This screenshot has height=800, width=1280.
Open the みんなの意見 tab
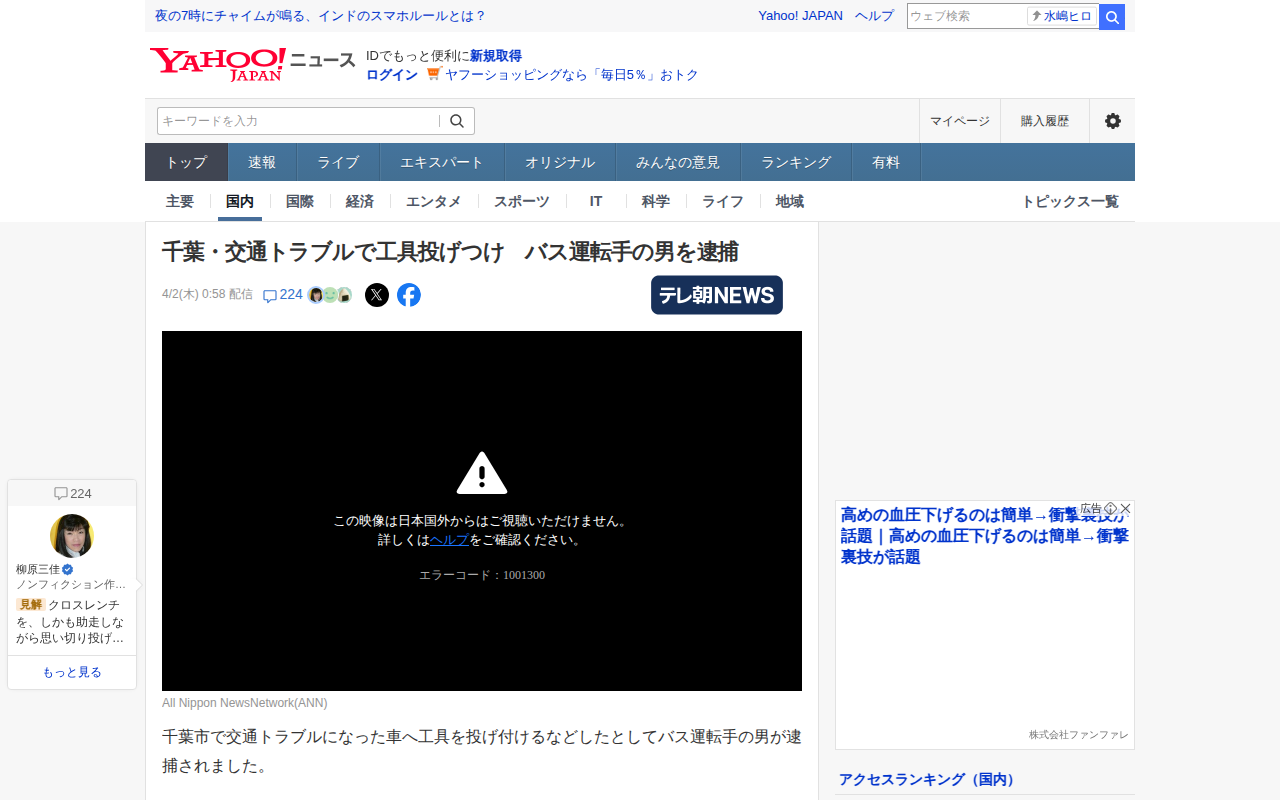(x=678, y=162)
